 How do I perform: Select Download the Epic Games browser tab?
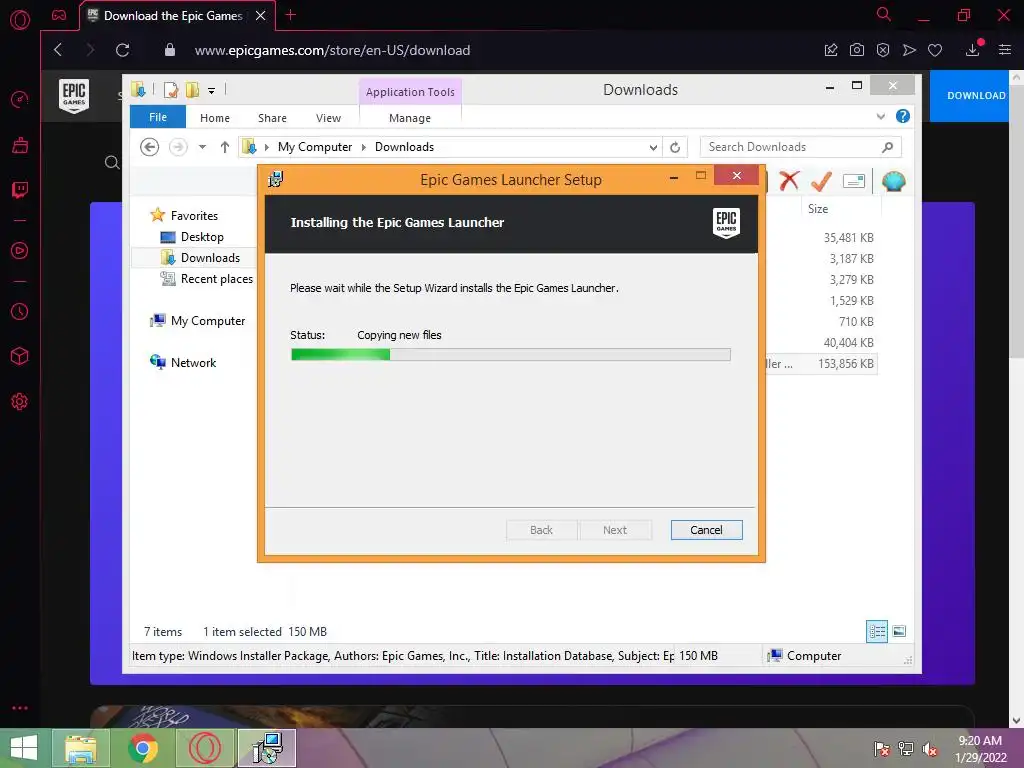(x=172, y=16)
